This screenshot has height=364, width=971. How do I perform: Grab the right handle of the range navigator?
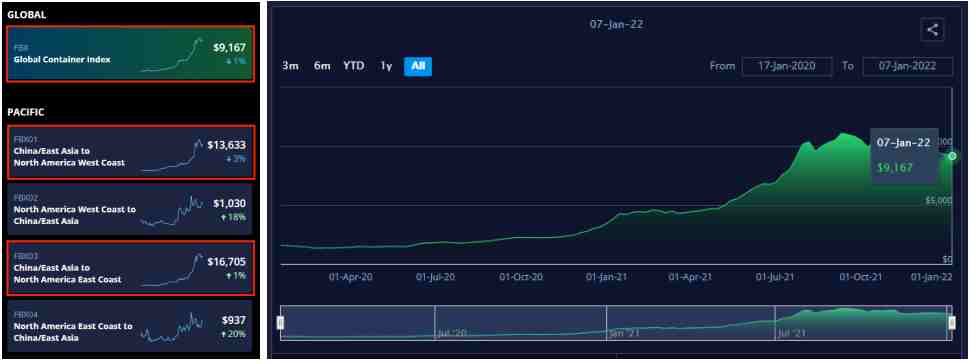click(x=952, y=323)
